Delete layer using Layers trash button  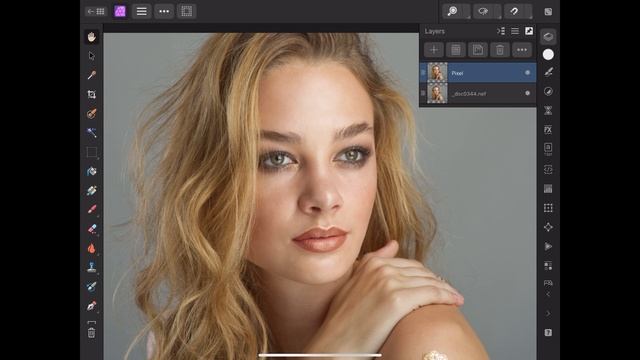[500, 50]
